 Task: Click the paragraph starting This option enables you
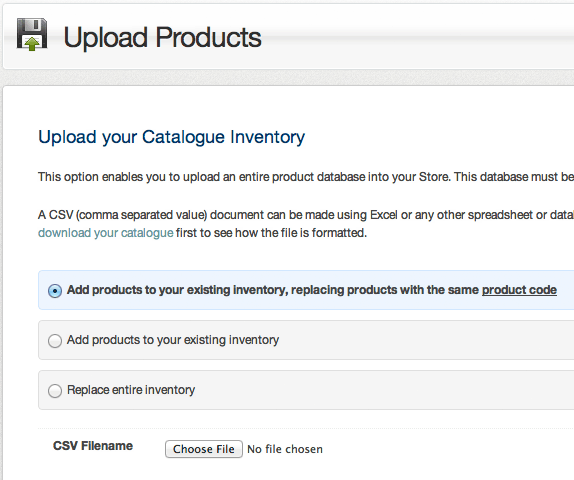[306, 177]
